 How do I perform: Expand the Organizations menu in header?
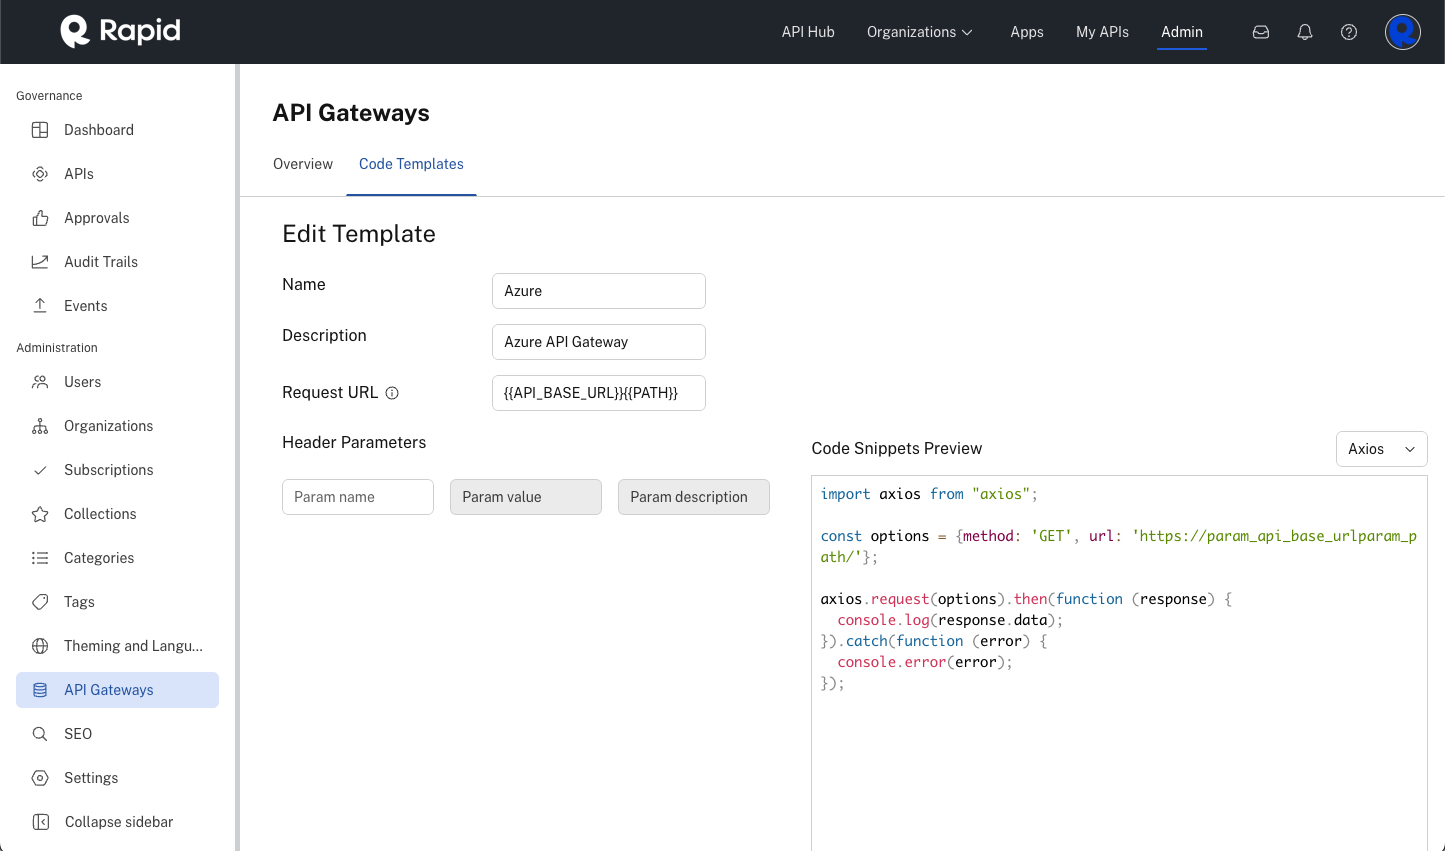click(x=920, y=32)
